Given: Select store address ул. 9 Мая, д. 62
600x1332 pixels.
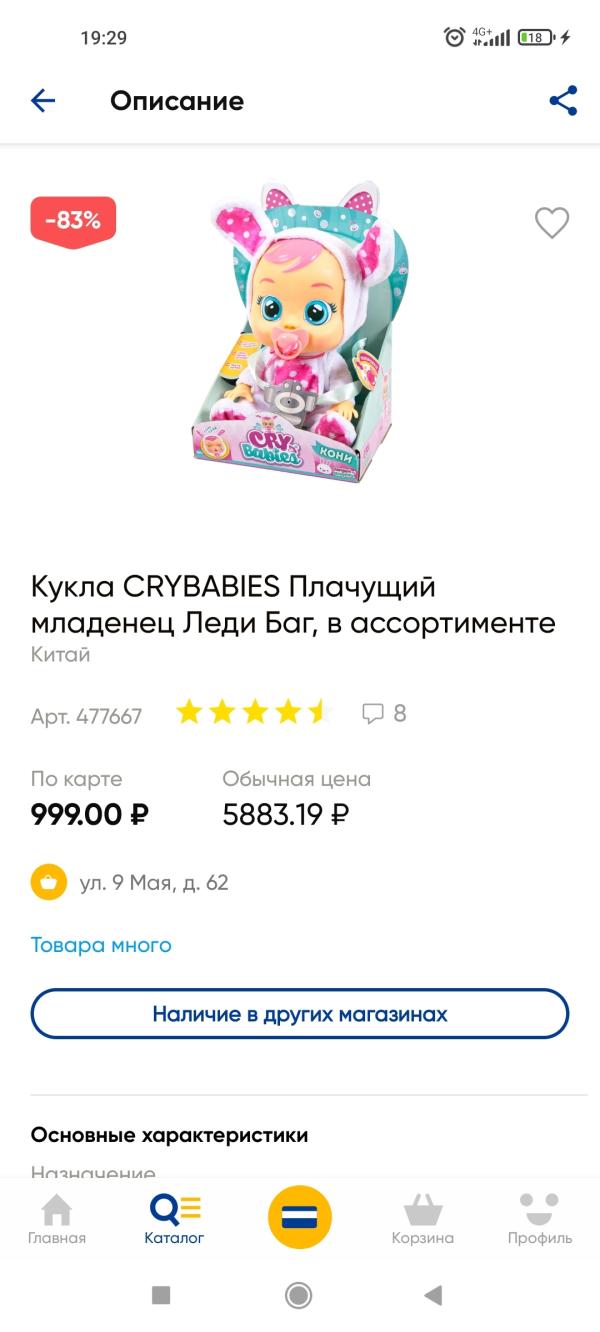Looking at the screenshot, I should coord(154,883).
